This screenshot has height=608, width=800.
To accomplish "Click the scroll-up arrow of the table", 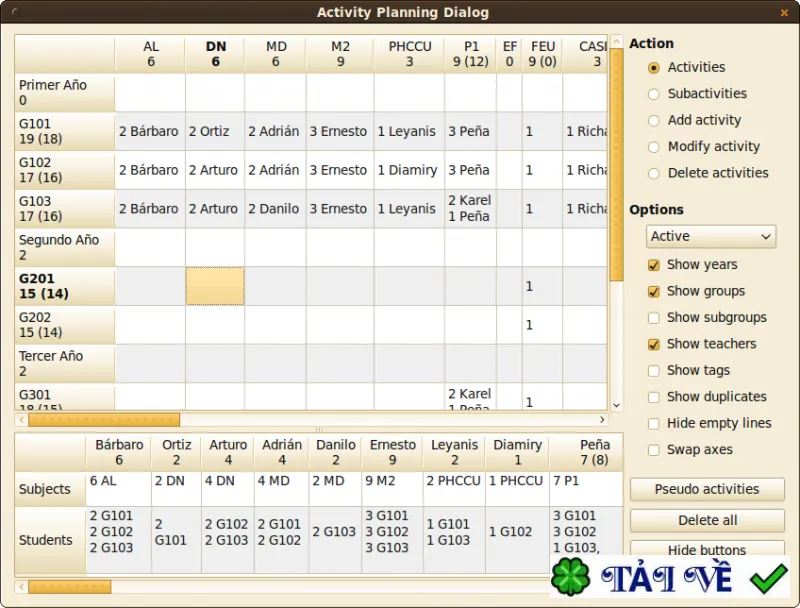I will click(x=616, y=41).
